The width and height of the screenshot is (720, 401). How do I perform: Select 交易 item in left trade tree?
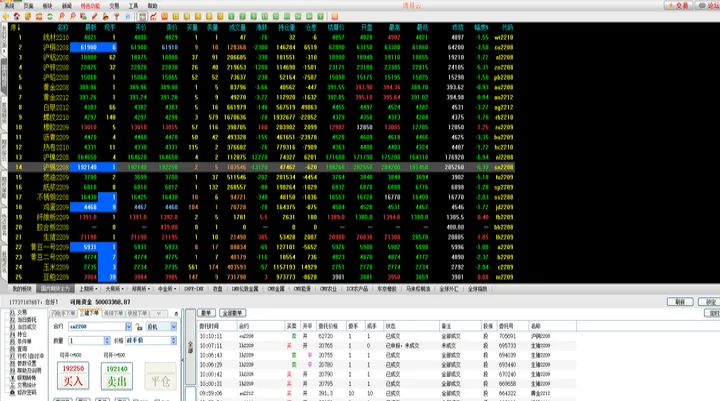coord(22,311)
